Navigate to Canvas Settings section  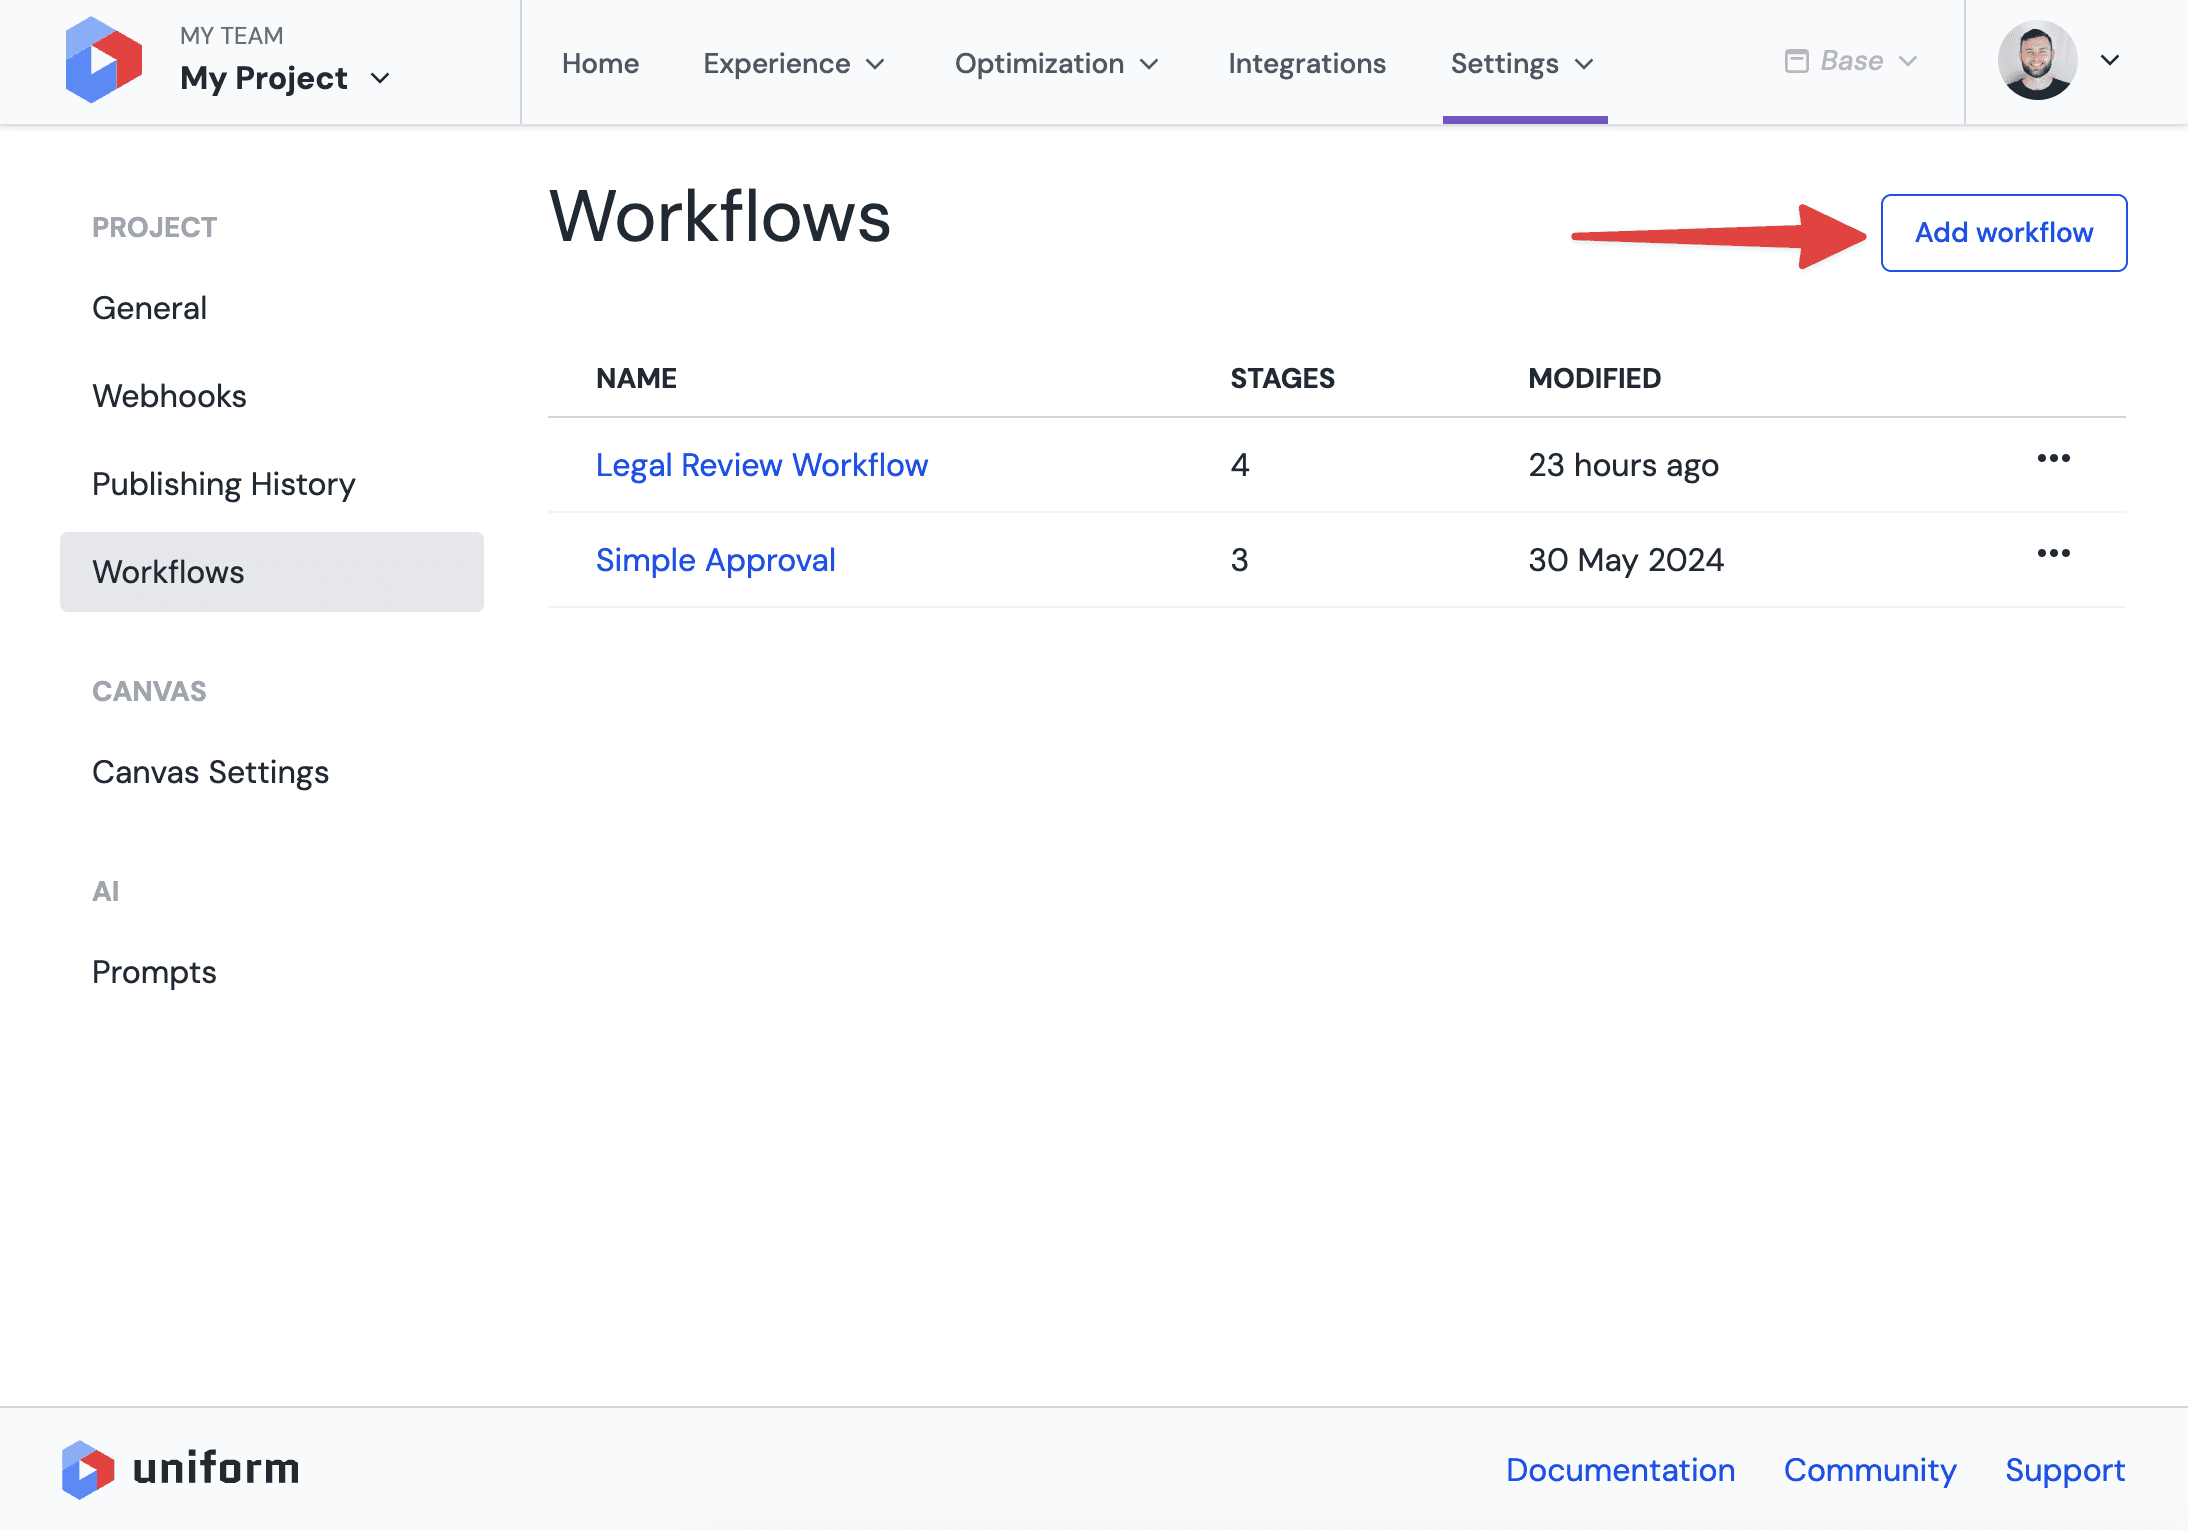(x=211, y=772)
